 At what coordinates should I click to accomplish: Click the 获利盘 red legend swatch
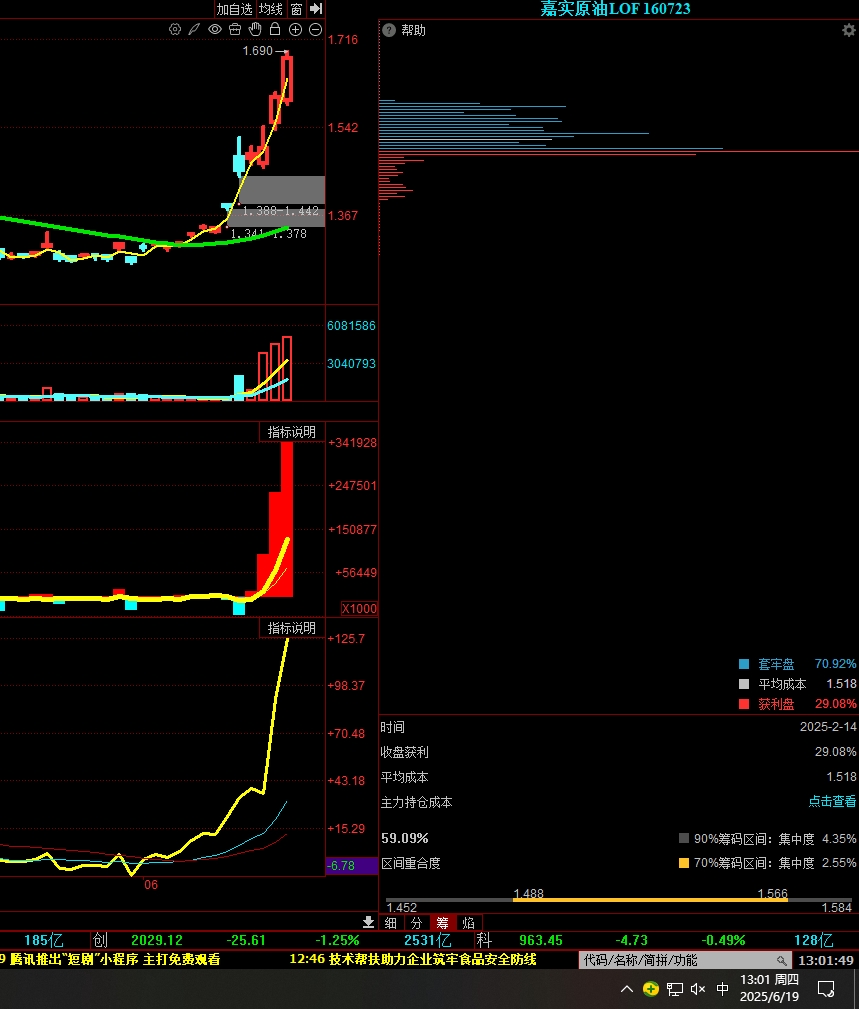[x=744, y=704]
